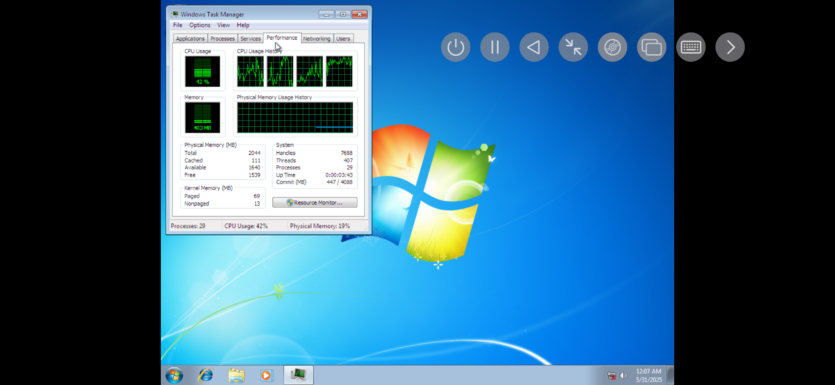The height and width of the screenshot is (385, 835).
Task: Click the Task Manager title bar icon
Action: point(175,14)
